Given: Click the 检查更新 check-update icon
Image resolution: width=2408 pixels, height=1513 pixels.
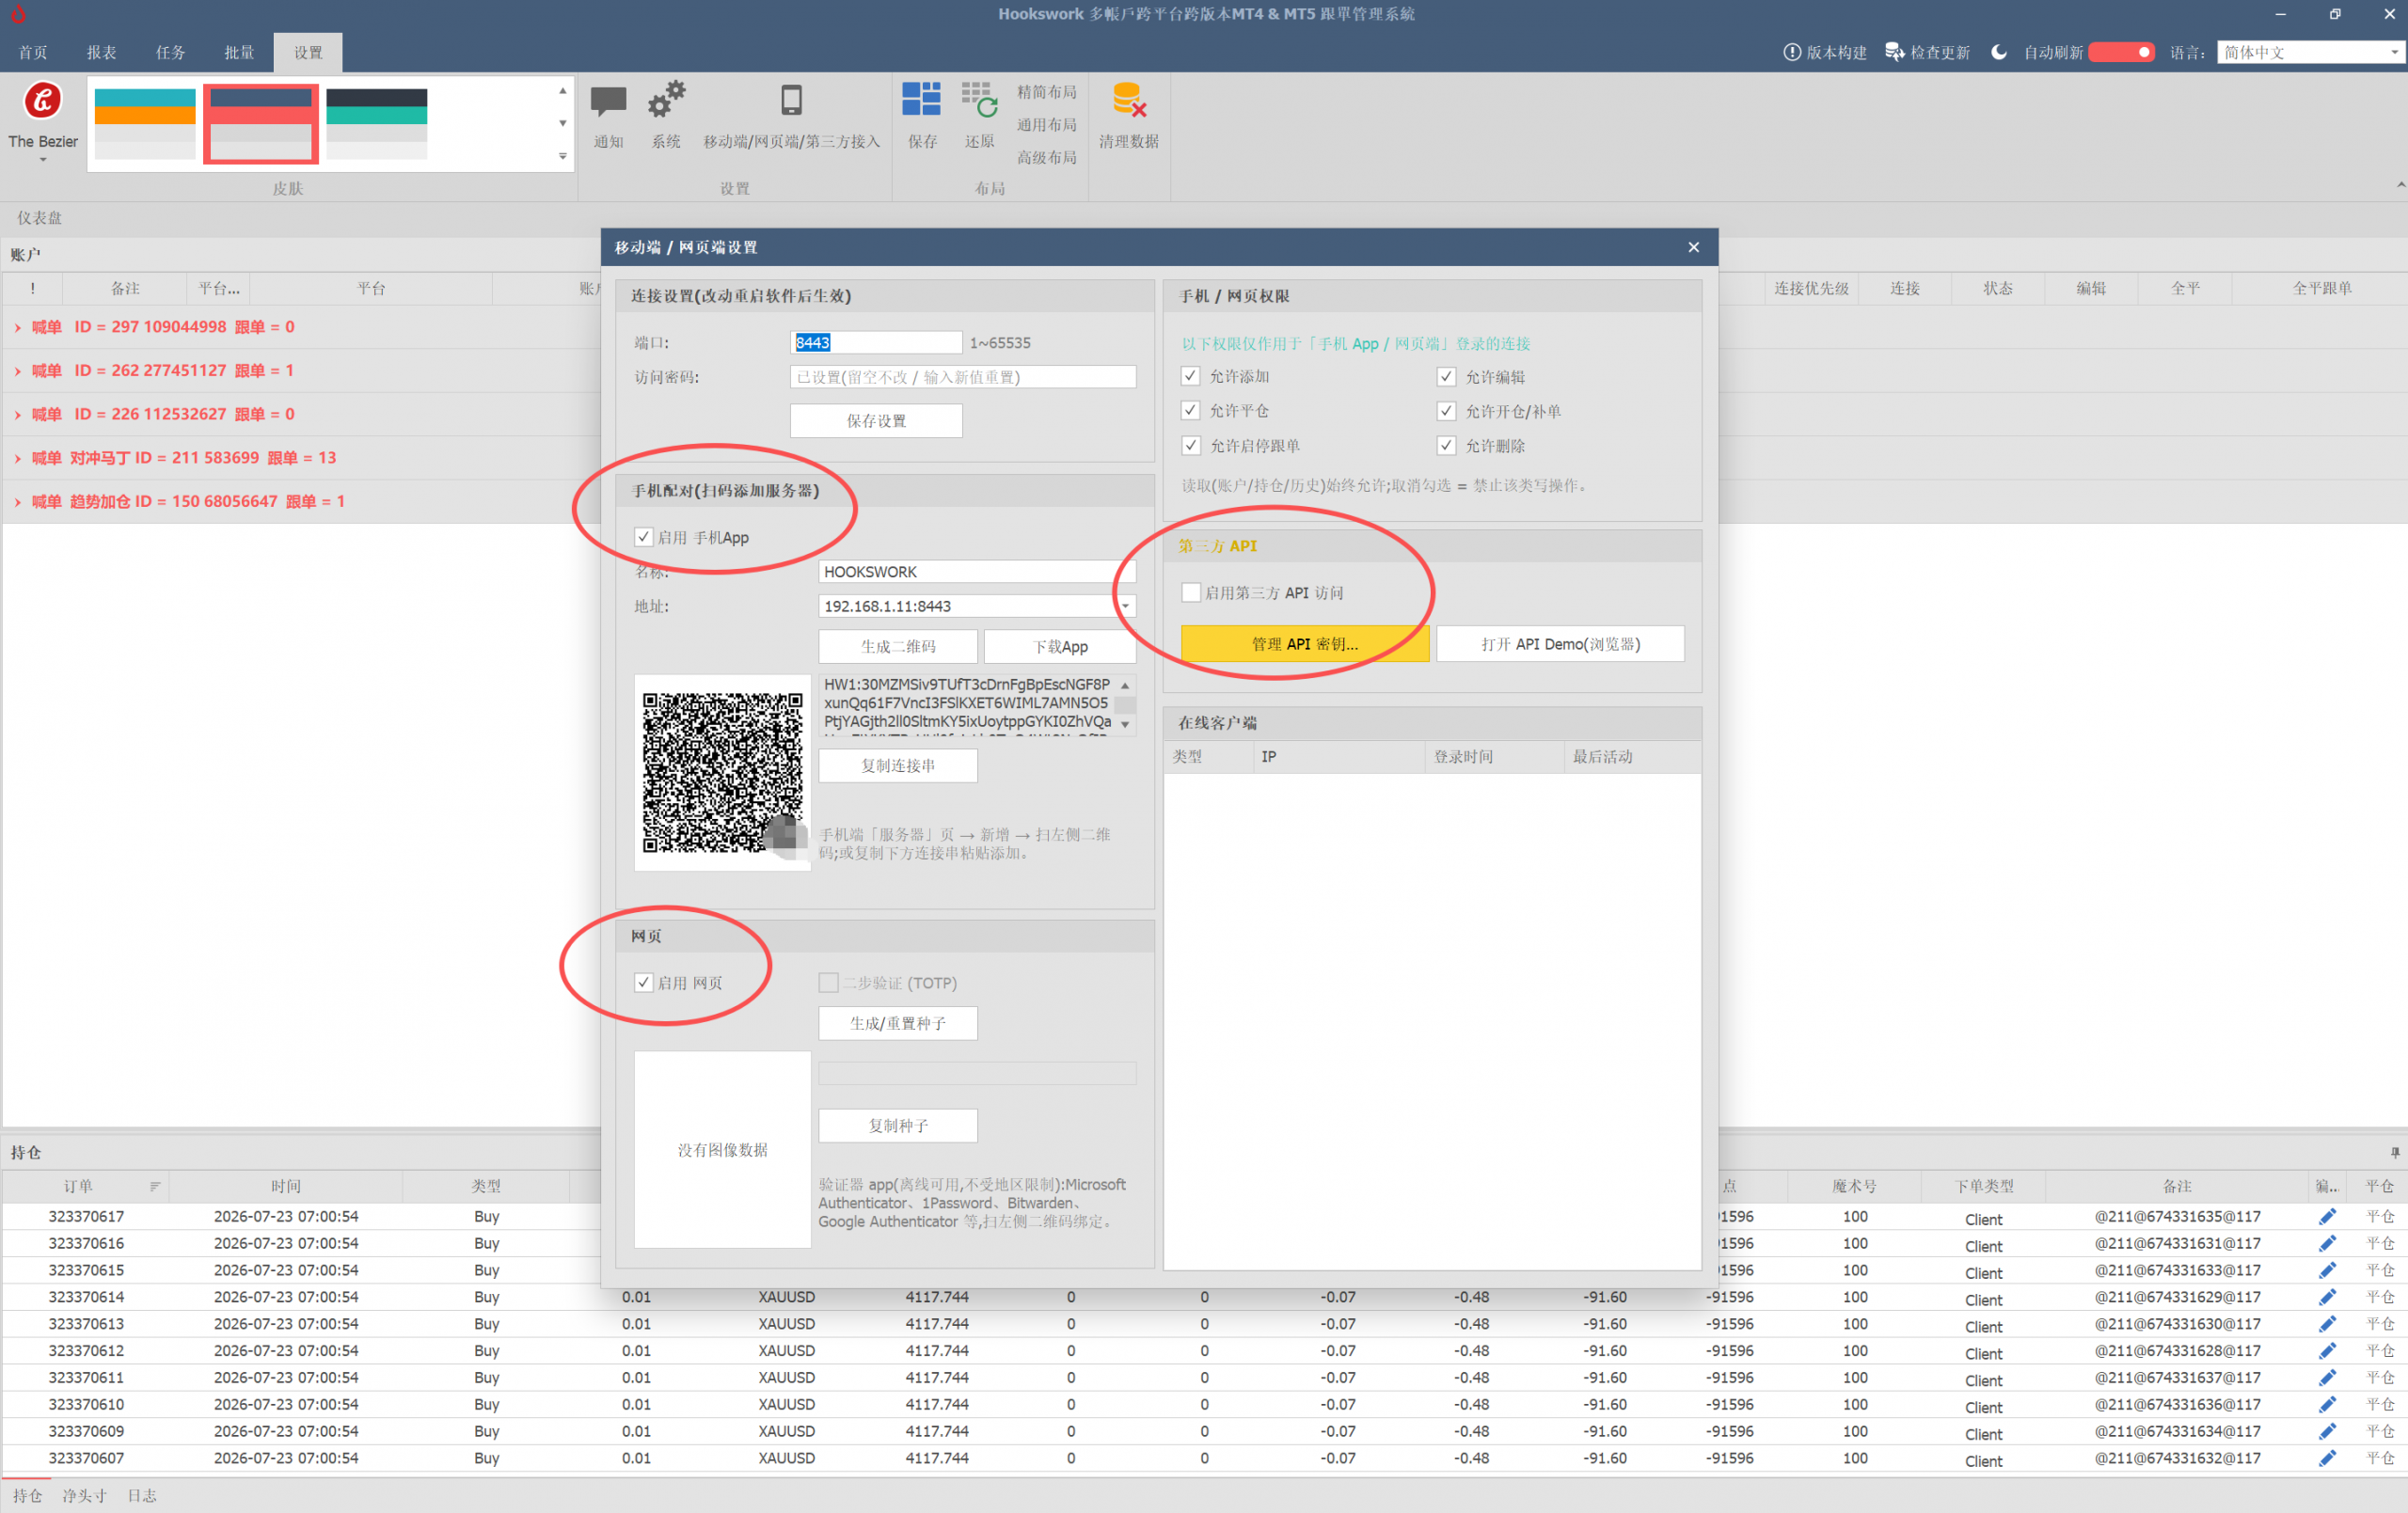Looking at the screenshot, I should click(1894, 52).
